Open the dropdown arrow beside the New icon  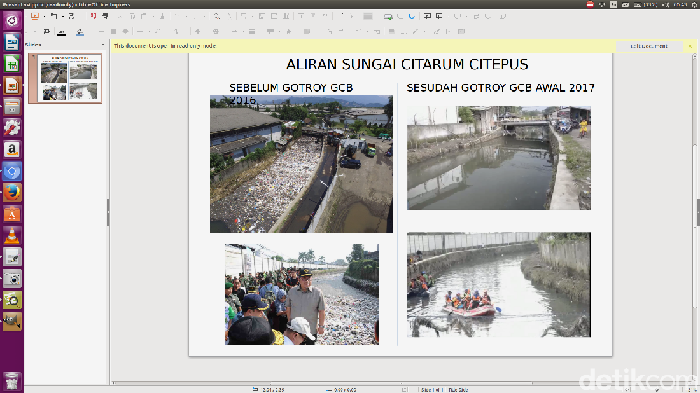click(x=44, y=17)
